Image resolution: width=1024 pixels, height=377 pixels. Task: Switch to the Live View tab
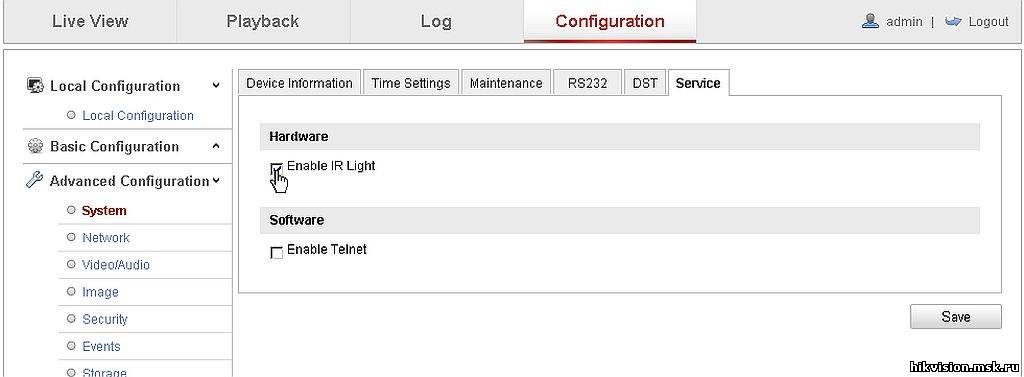tap(90, 22)
